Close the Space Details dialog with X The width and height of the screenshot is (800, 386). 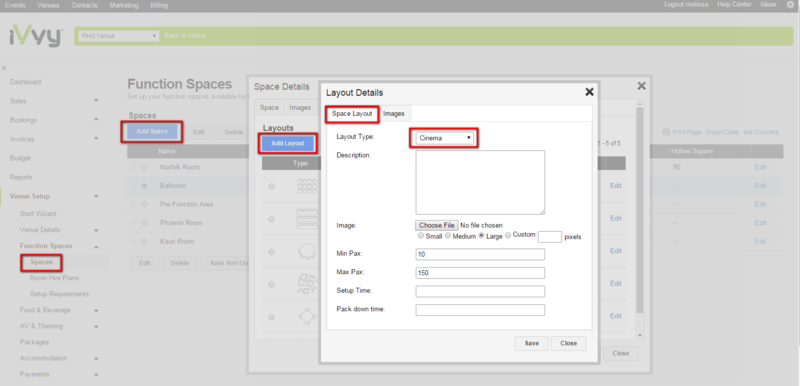(642, 86)
